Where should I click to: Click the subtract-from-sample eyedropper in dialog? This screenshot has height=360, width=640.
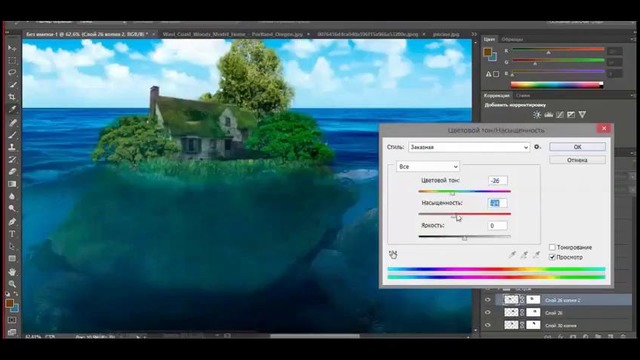pos(536,255)
